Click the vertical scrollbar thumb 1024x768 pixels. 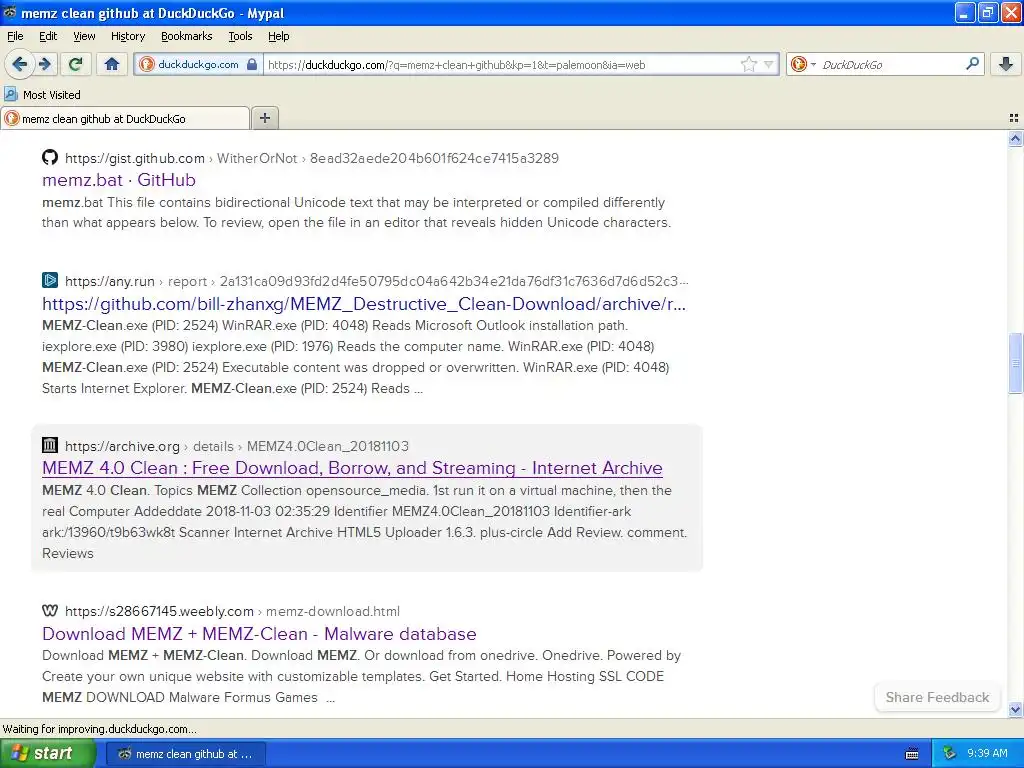click(x=1015, y=363)
